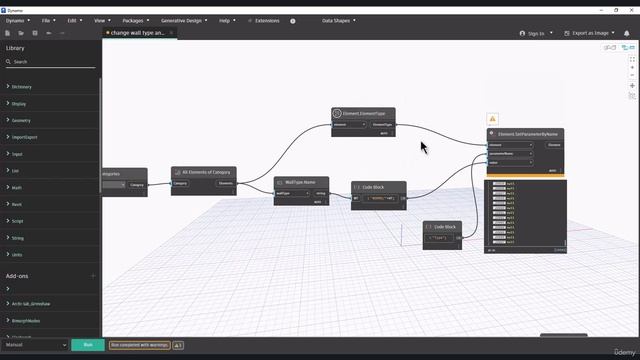
Task: Open the View menu
Action: (x=102, y=20)
